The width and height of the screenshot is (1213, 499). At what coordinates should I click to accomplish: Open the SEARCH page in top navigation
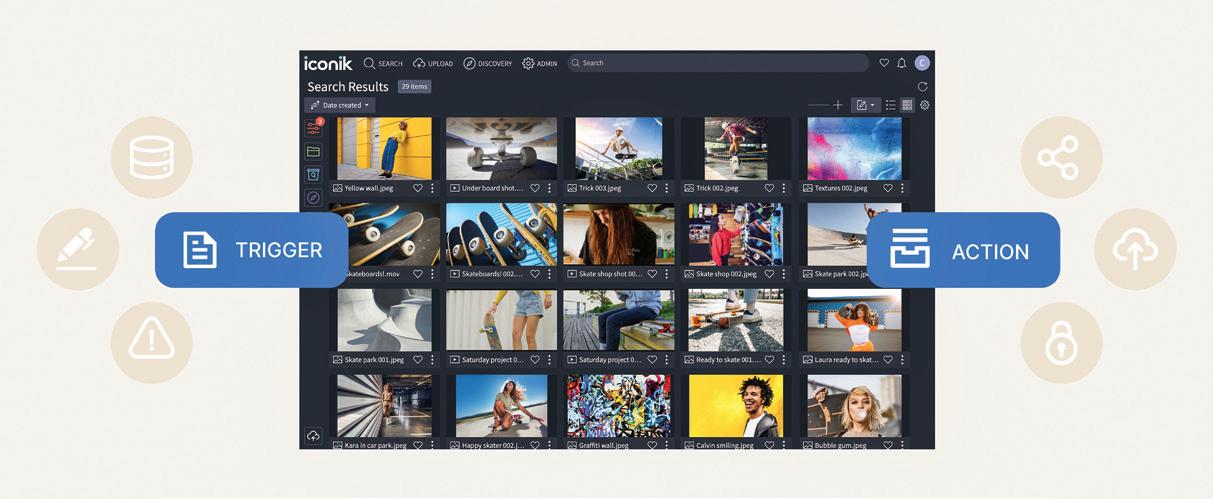coord(383,63)
